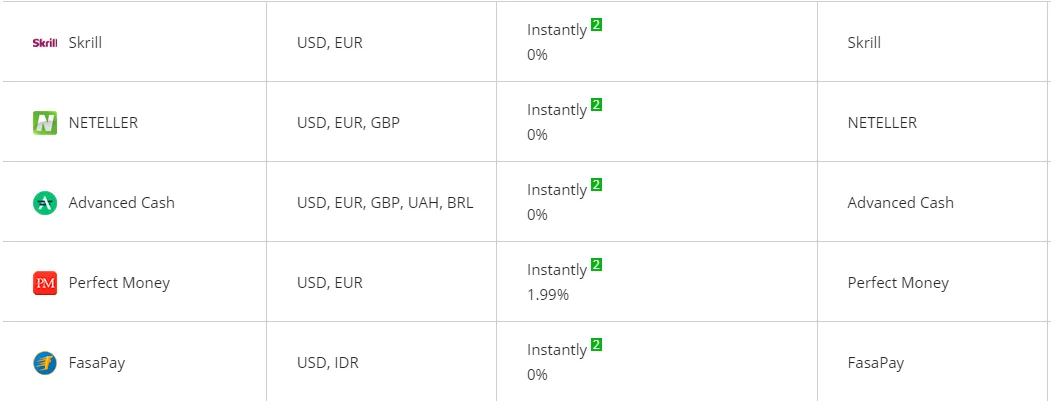
Task: Click the Advanced Cash round logo
Action: click(x=45, y=203)
